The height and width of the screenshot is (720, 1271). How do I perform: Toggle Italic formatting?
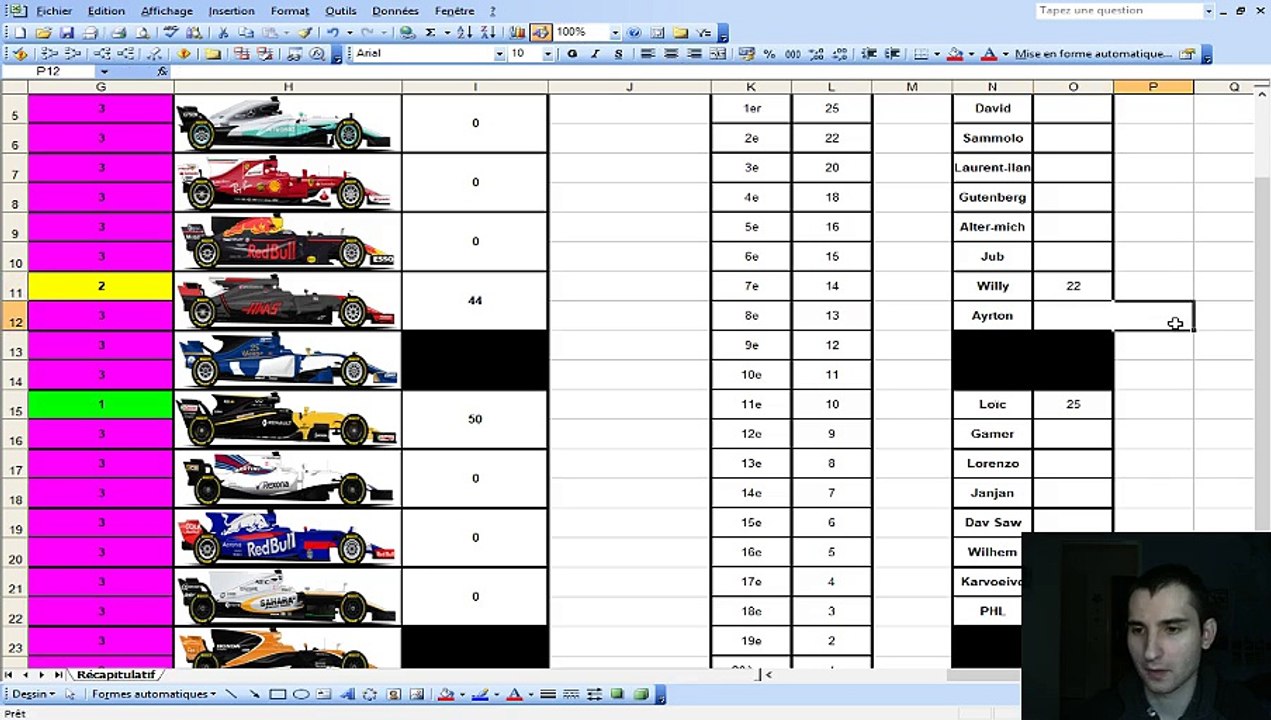tap(595, 53)
